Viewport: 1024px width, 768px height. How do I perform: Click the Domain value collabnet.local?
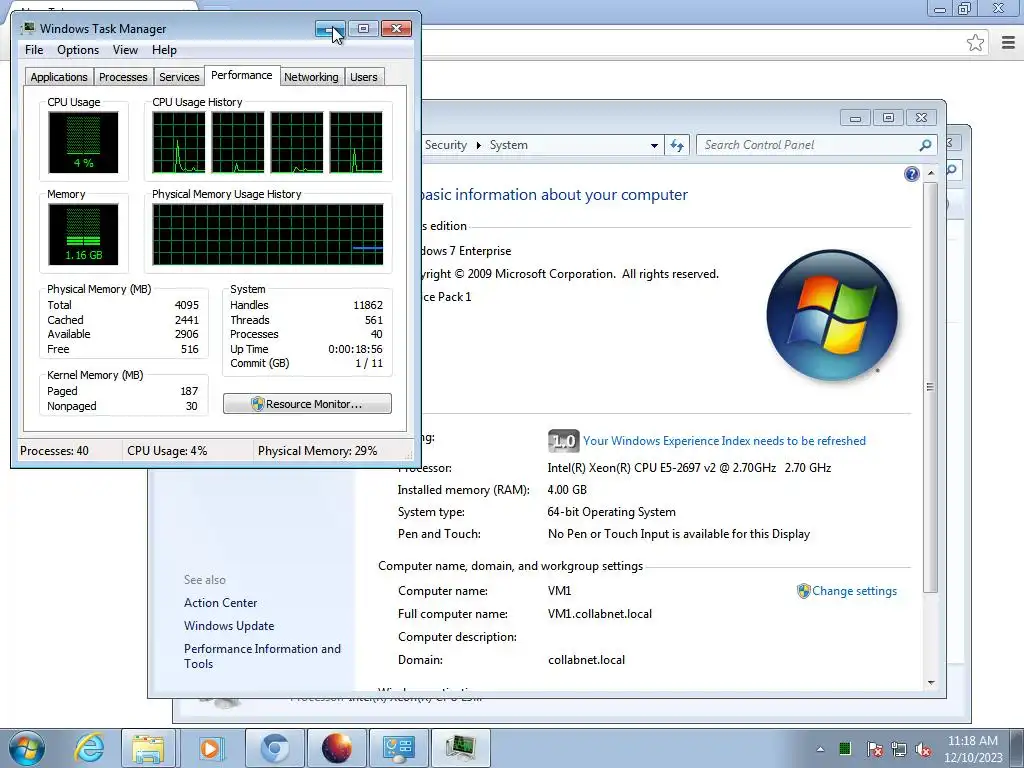[x=586, y=660]
